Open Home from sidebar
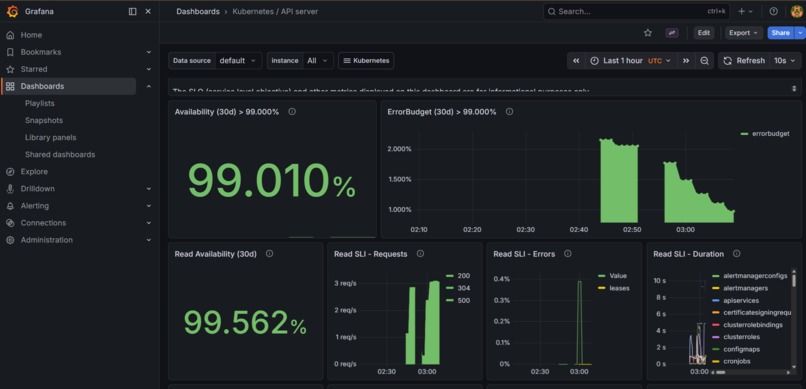The height and width of the screenshot is (389, 806). click(31, 35)
